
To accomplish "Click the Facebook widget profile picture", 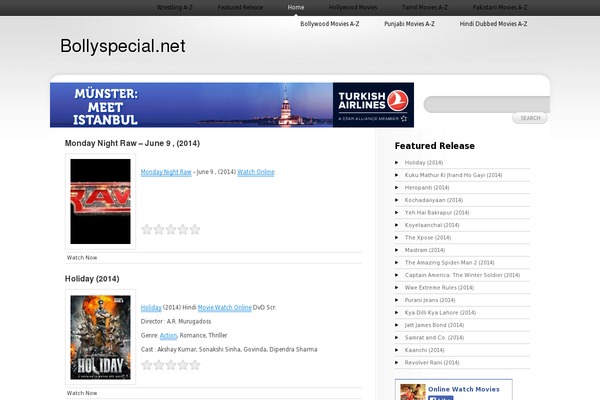I will coord(413,392).
